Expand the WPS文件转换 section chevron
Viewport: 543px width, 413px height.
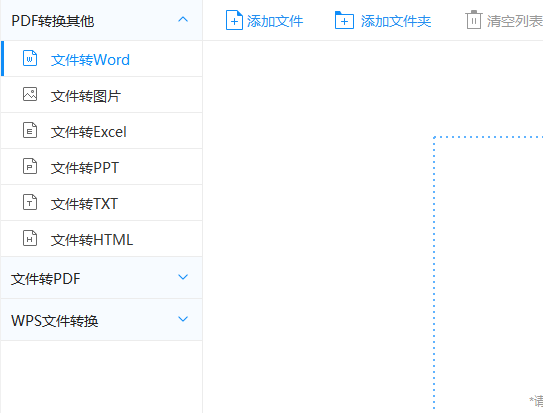click(183, 318)
